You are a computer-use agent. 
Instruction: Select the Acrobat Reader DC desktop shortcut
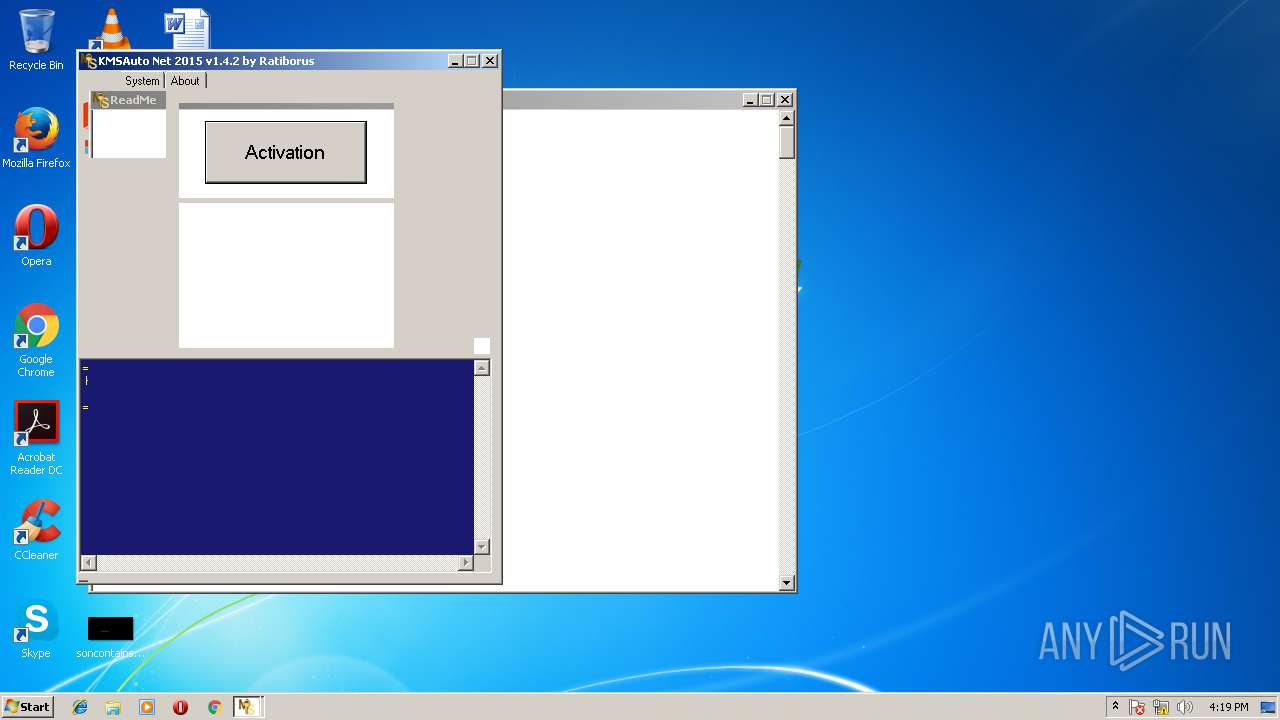point(36,439)
